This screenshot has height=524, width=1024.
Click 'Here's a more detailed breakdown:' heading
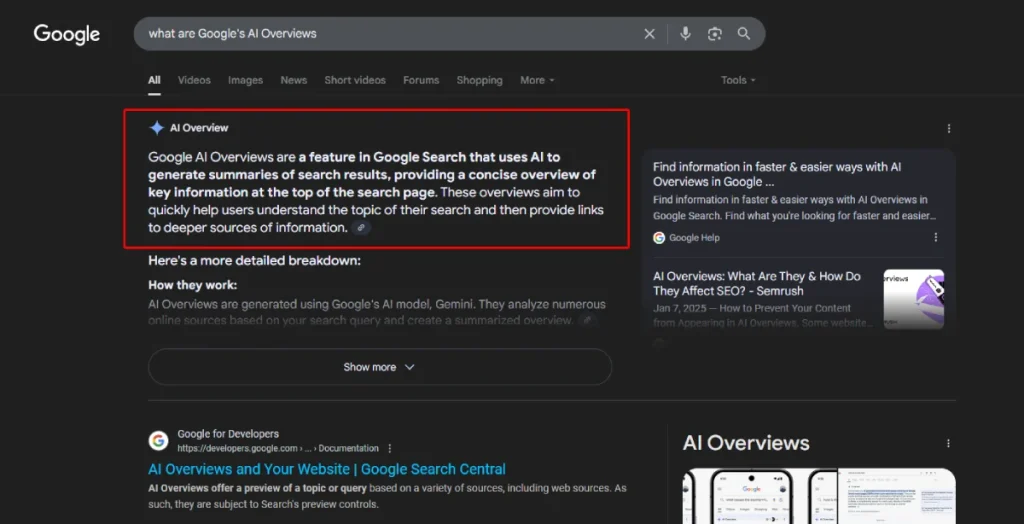pyautogui.click(x=255, y=261)
